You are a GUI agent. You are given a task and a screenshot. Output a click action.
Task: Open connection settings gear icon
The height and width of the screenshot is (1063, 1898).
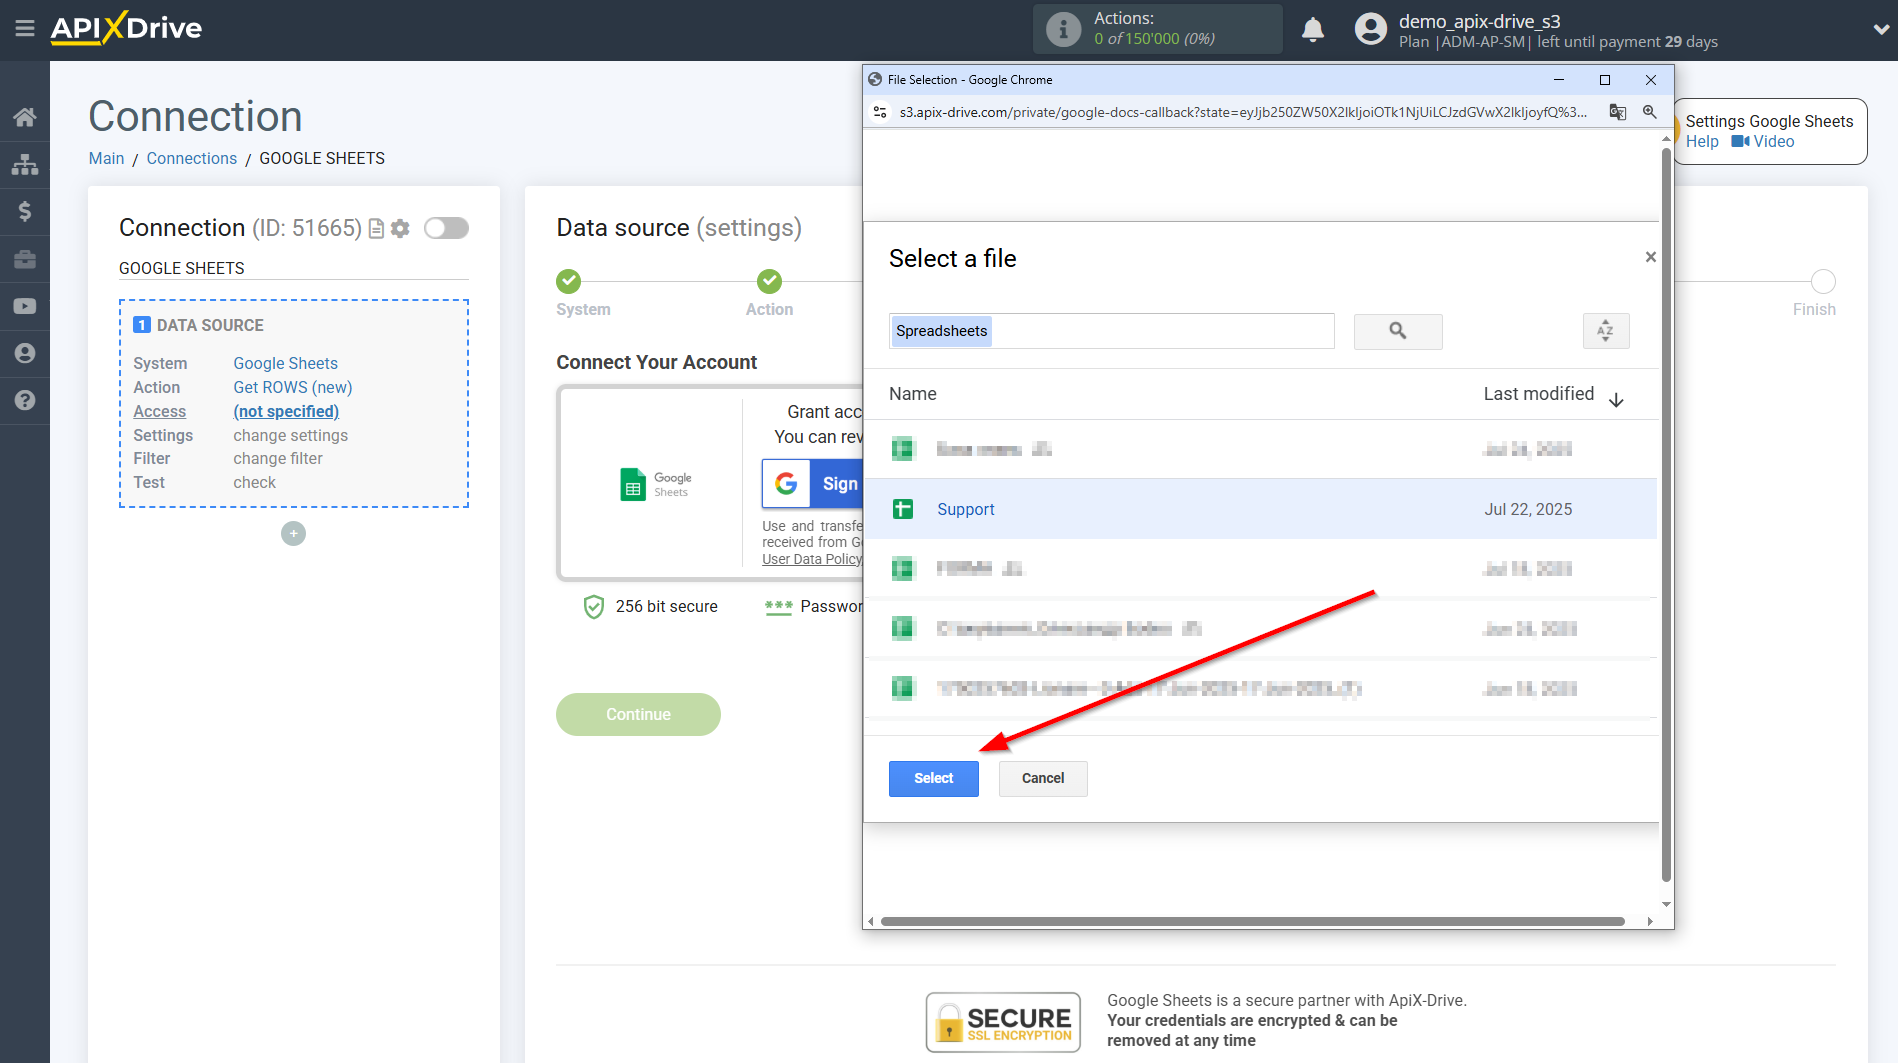tap(400, 229)
